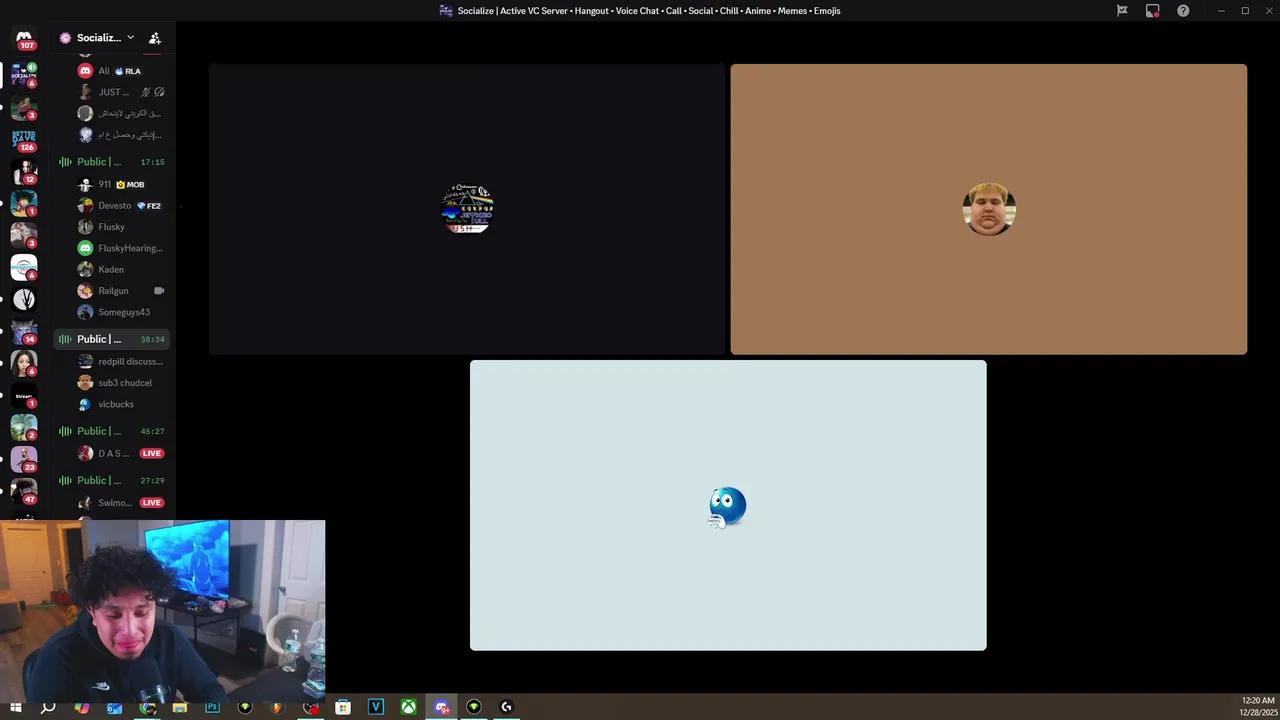Screen dimensions: 1280x720
Task: Click the LIVE badge next to Swimo
Action: click(x=151, y=503)
